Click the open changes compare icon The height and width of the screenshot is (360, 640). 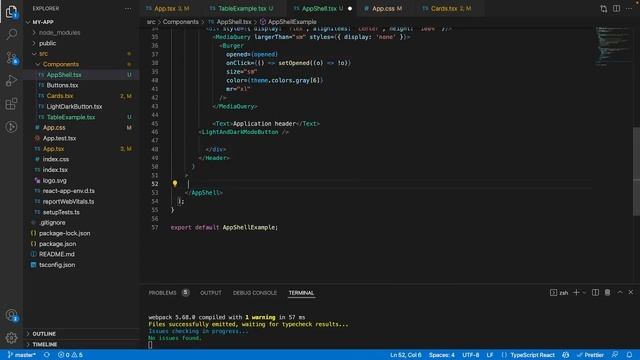tap(604, 9)
